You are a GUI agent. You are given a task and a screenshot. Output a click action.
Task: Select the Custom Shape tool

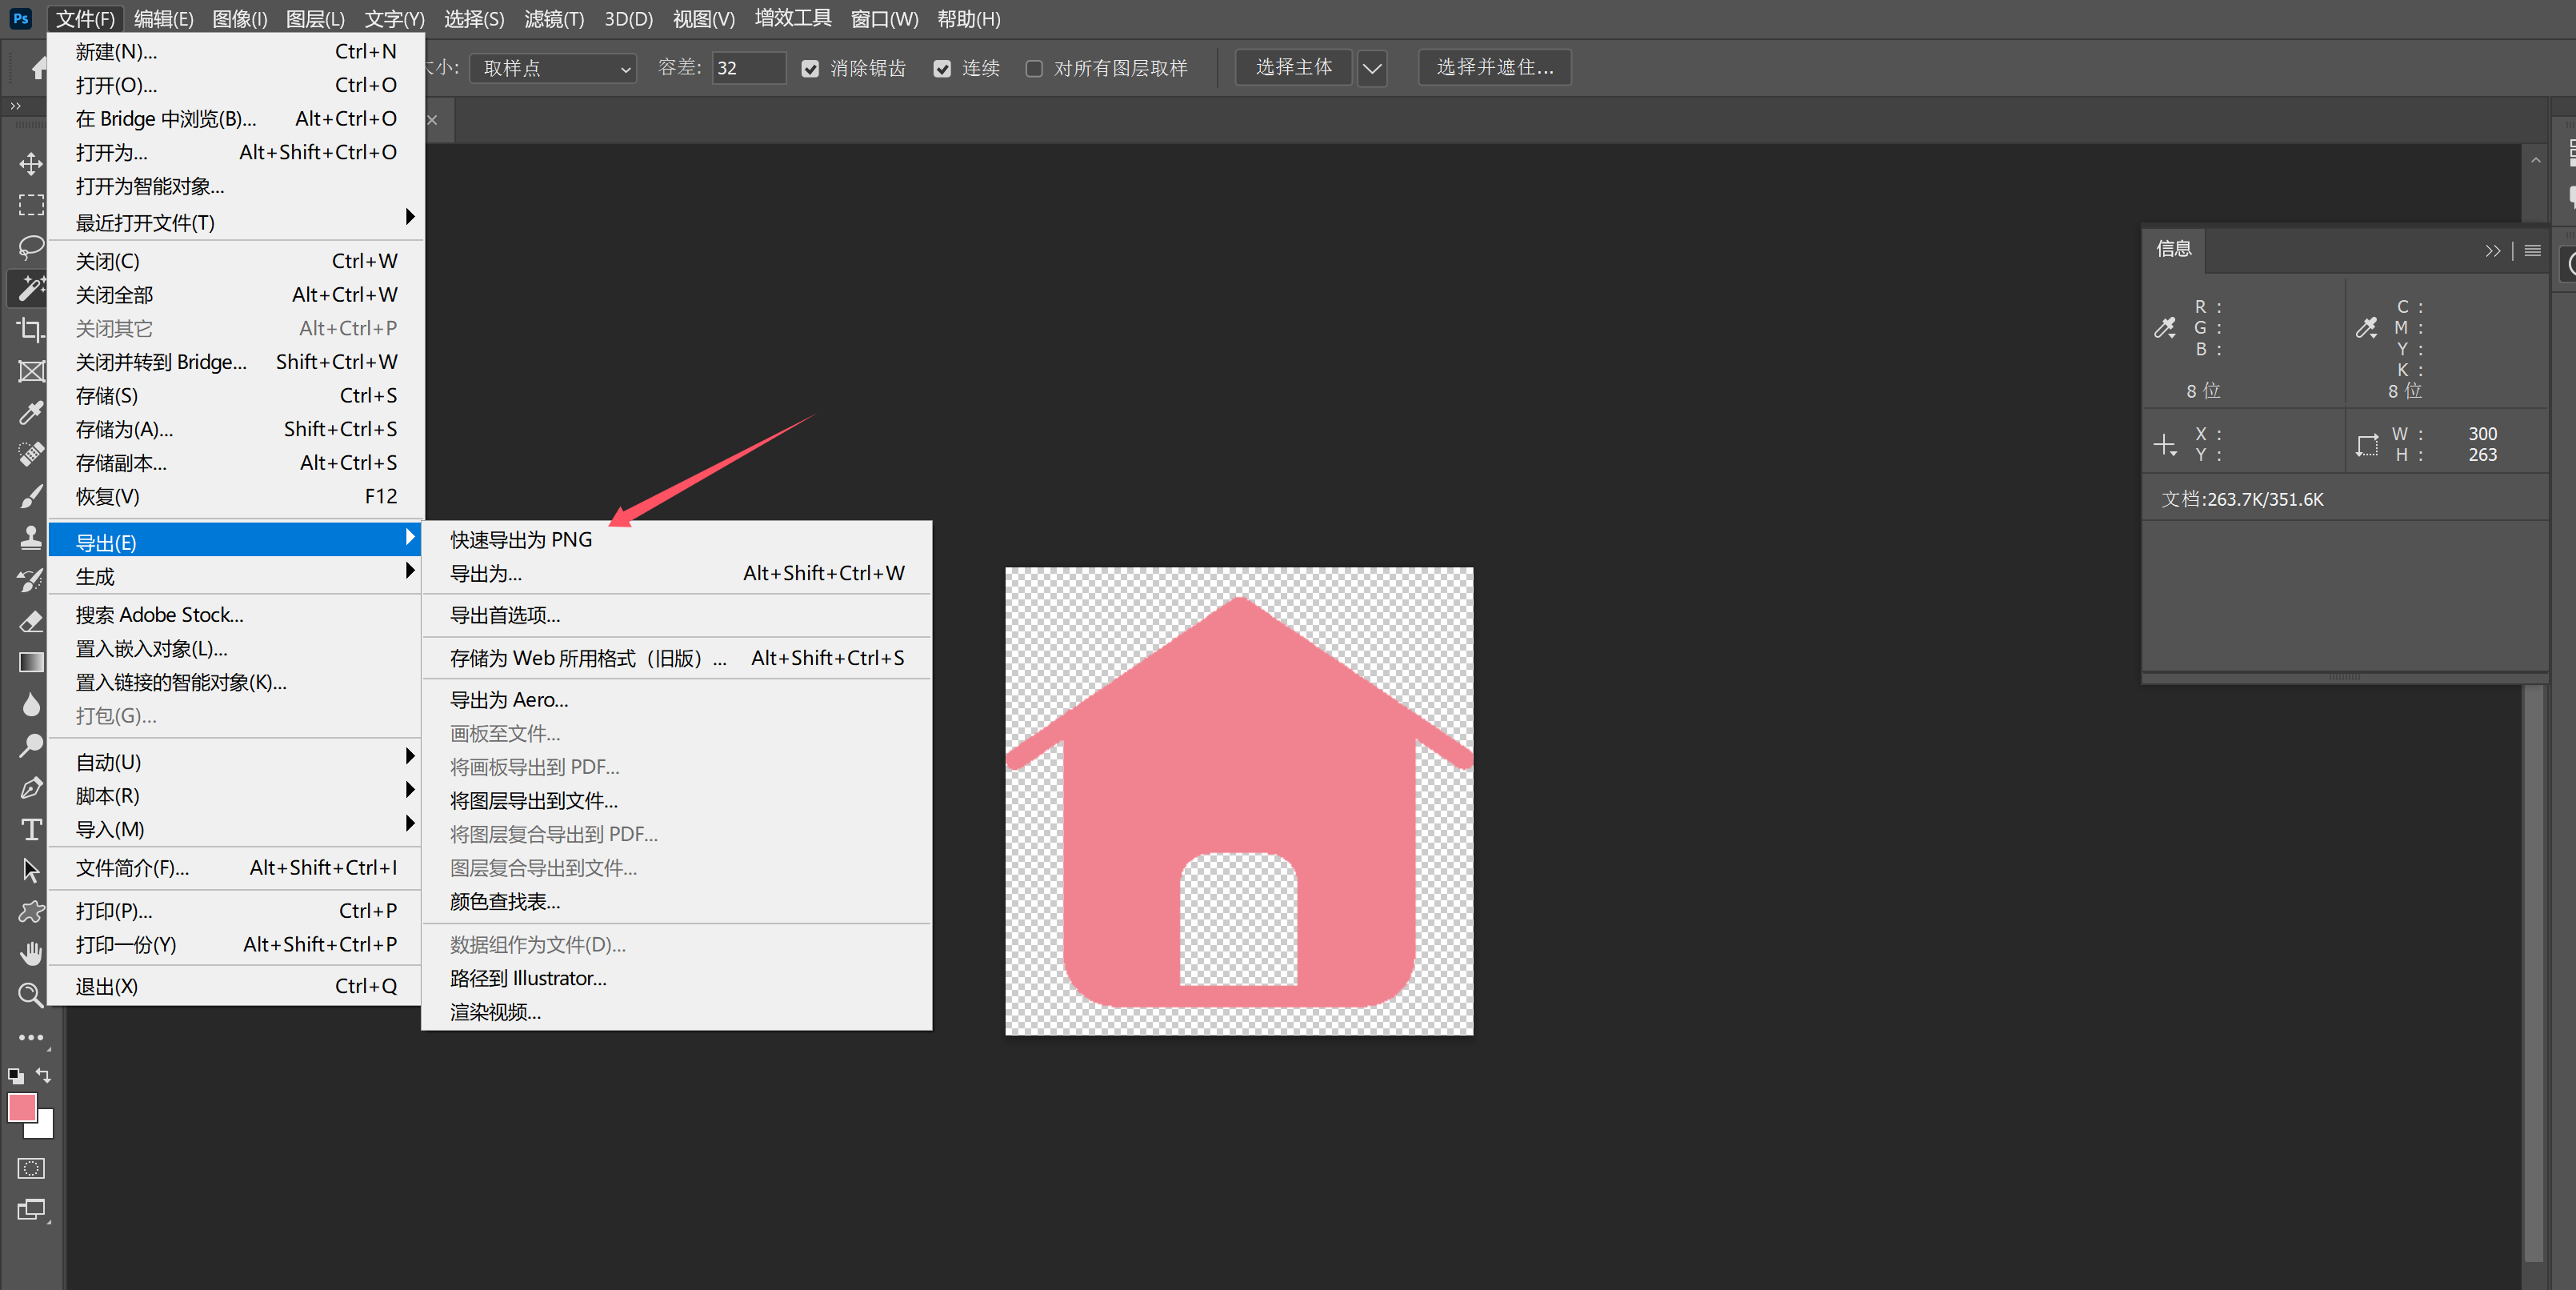coord(31,912)
